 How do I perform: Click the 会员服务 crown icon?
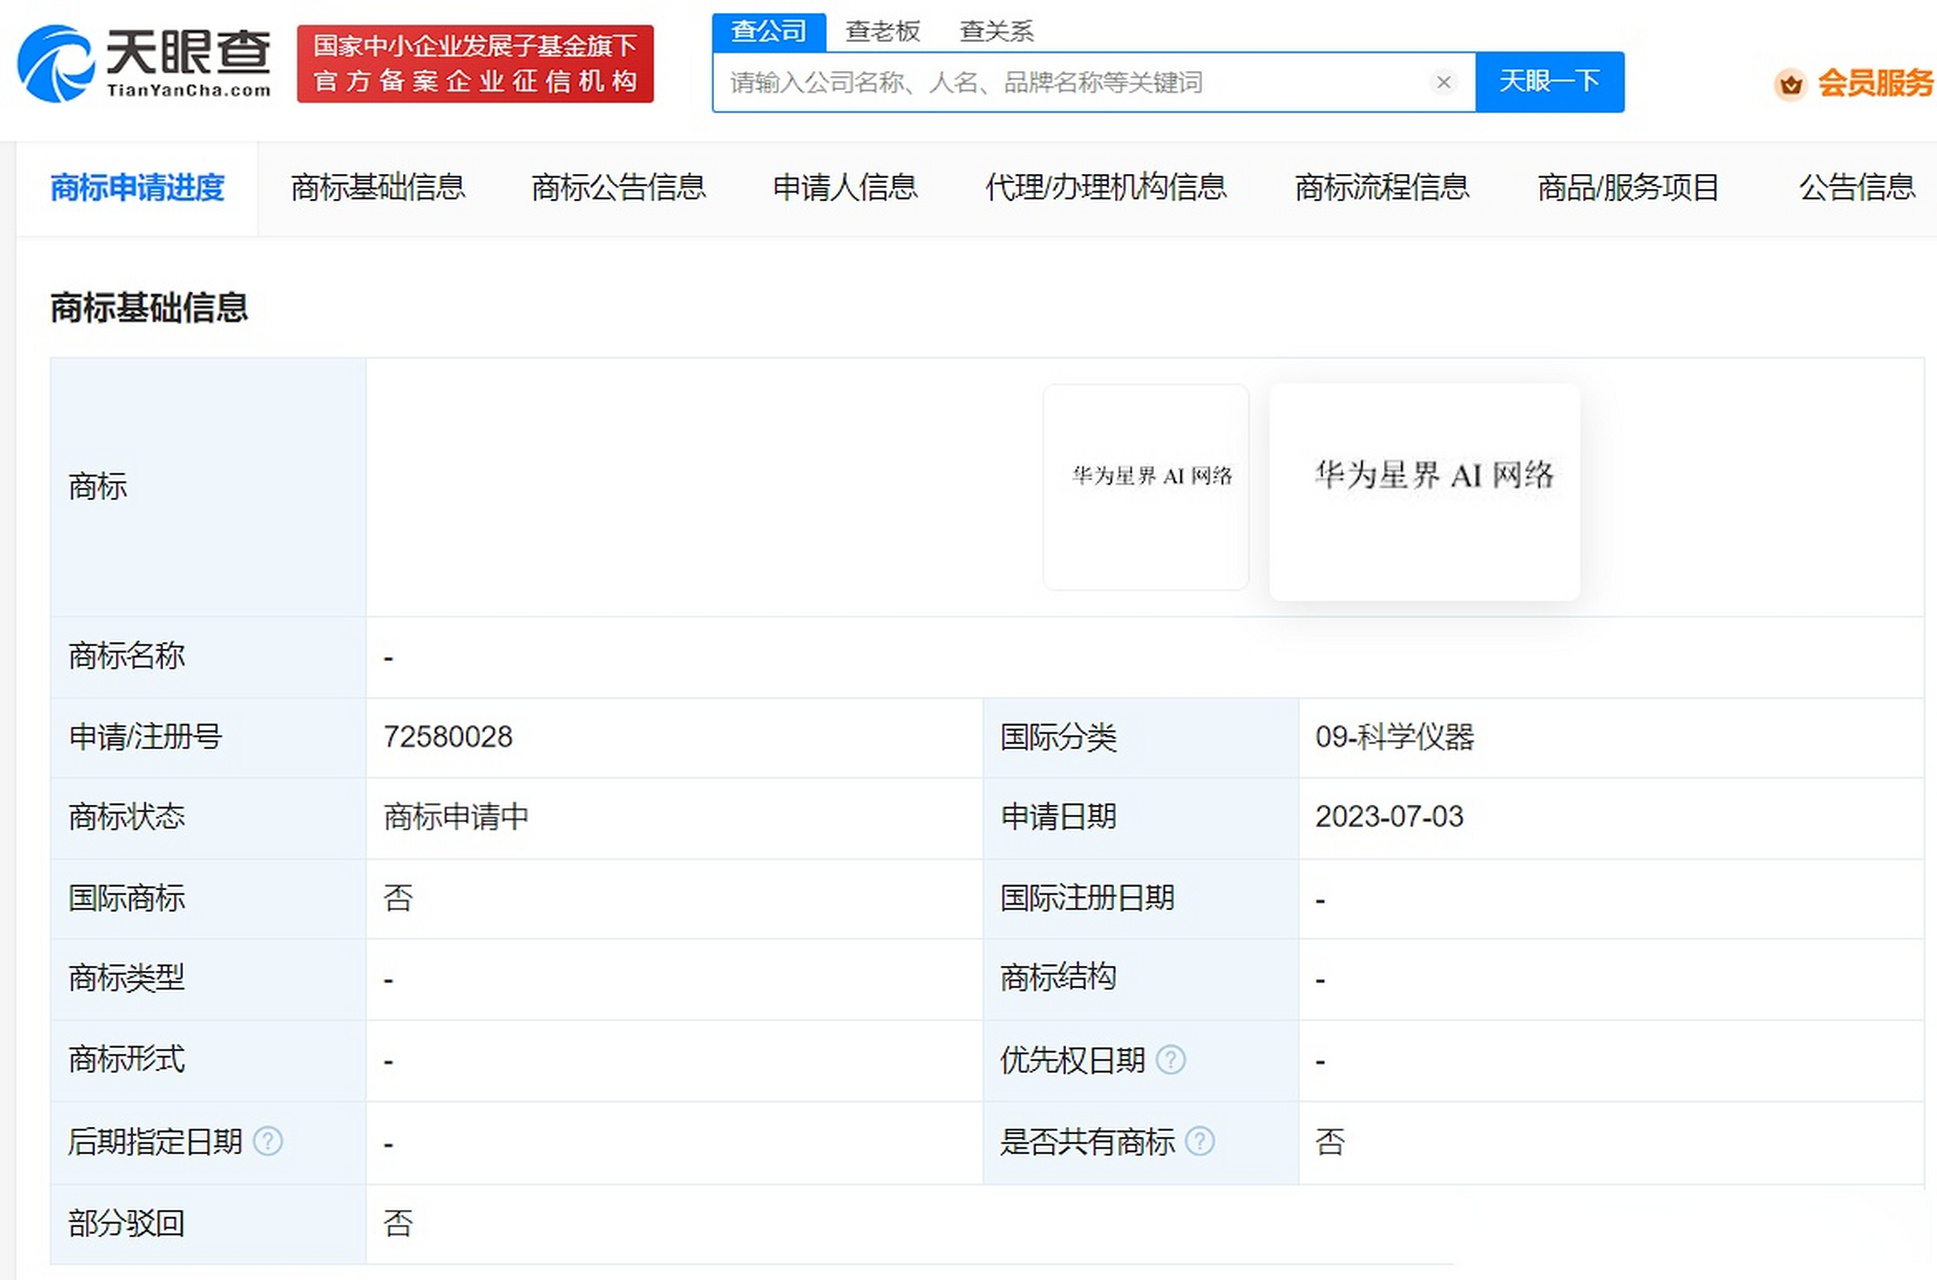[1790, 84]
